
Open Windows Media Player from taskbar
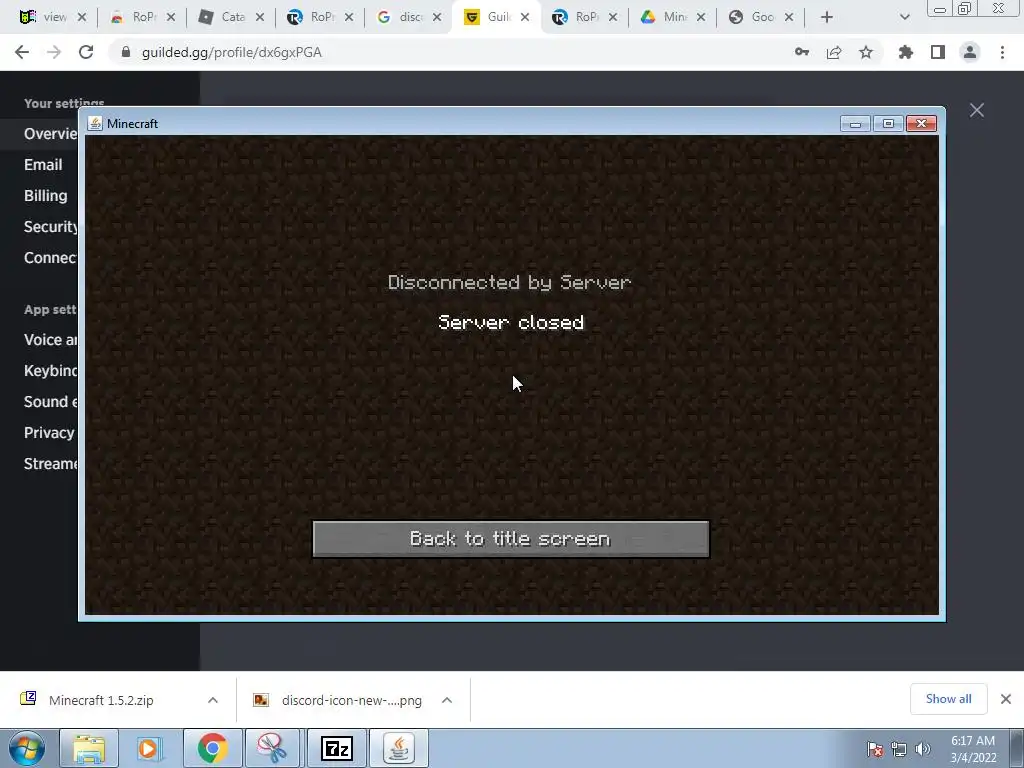tap(150, 748)
